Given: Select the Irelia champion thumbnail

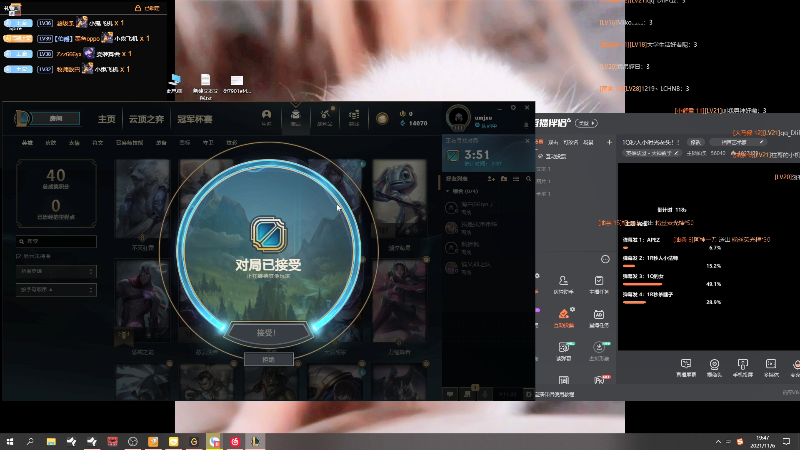Looking at the screenshot, I should [x=399, y=301].
